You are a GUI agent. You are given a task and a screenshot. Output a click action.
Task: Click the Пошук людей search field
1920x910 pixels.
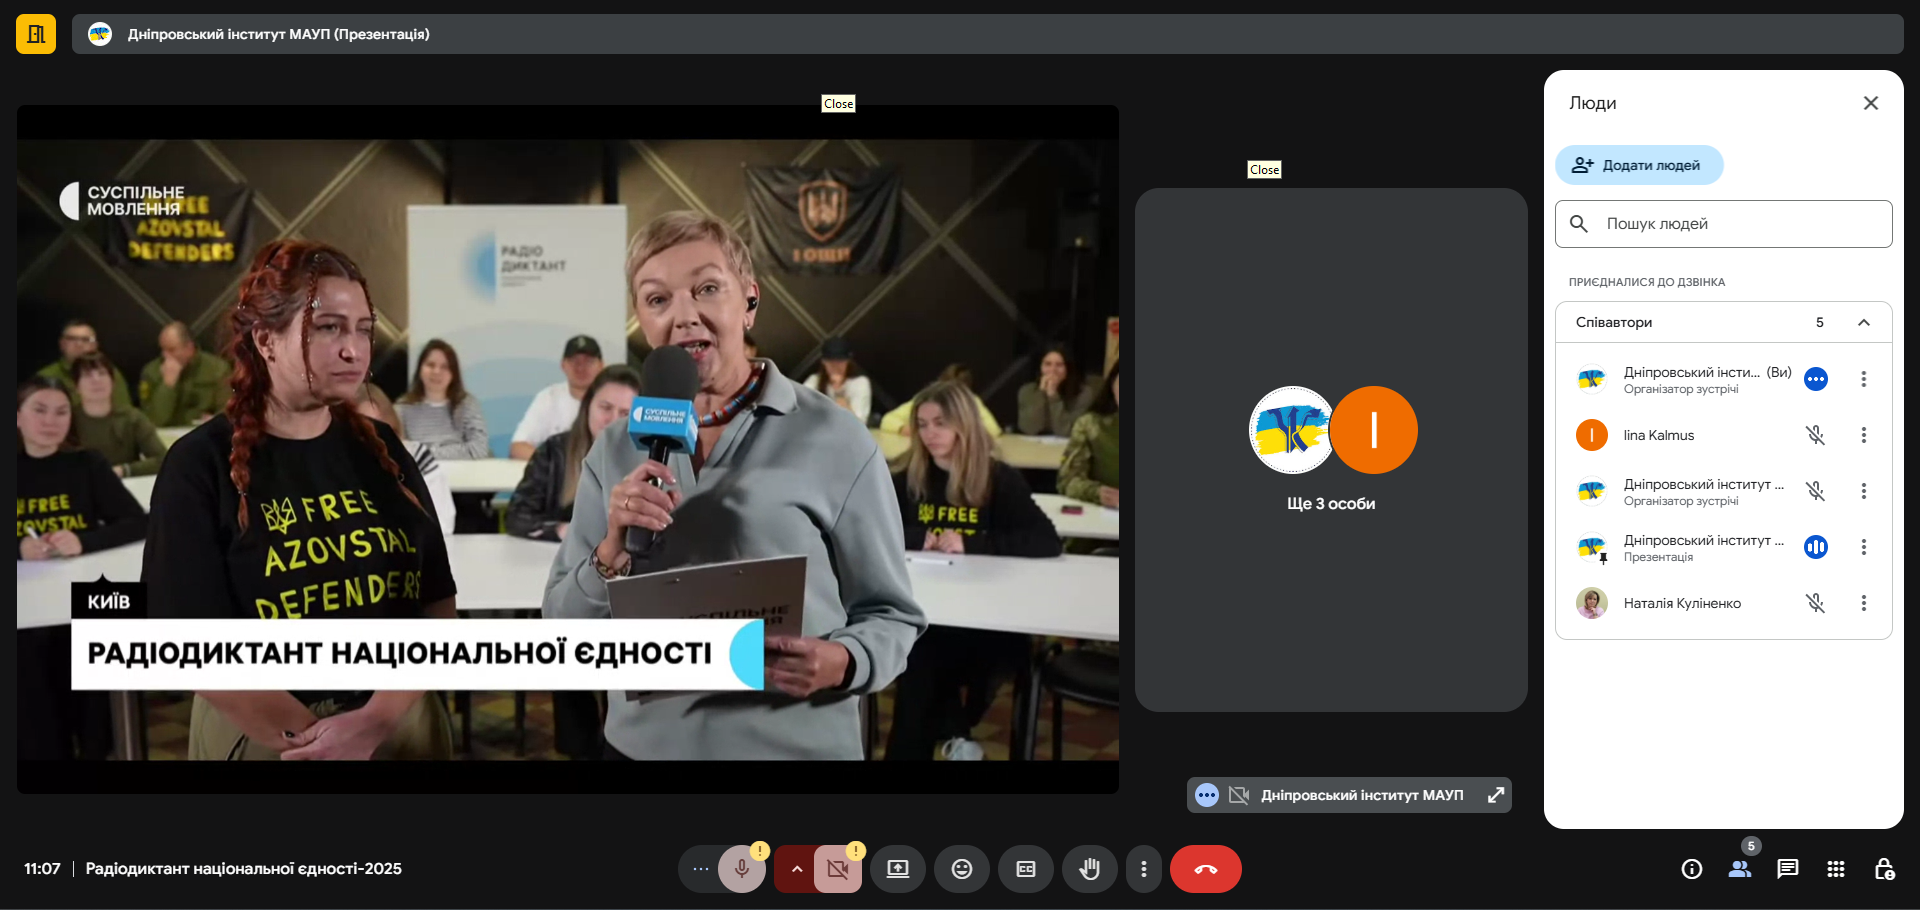(x=1740, y=224)
